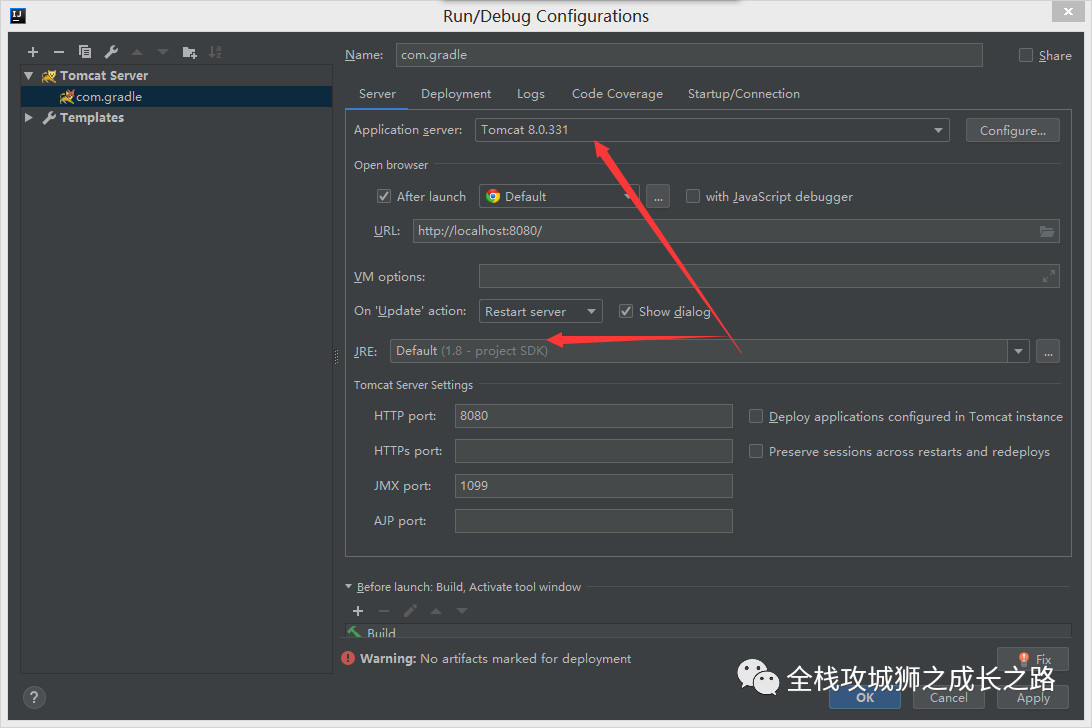Viewport: 1092px width, 728px height.
Task: Click the AJP port field
Action: (593, 521)
